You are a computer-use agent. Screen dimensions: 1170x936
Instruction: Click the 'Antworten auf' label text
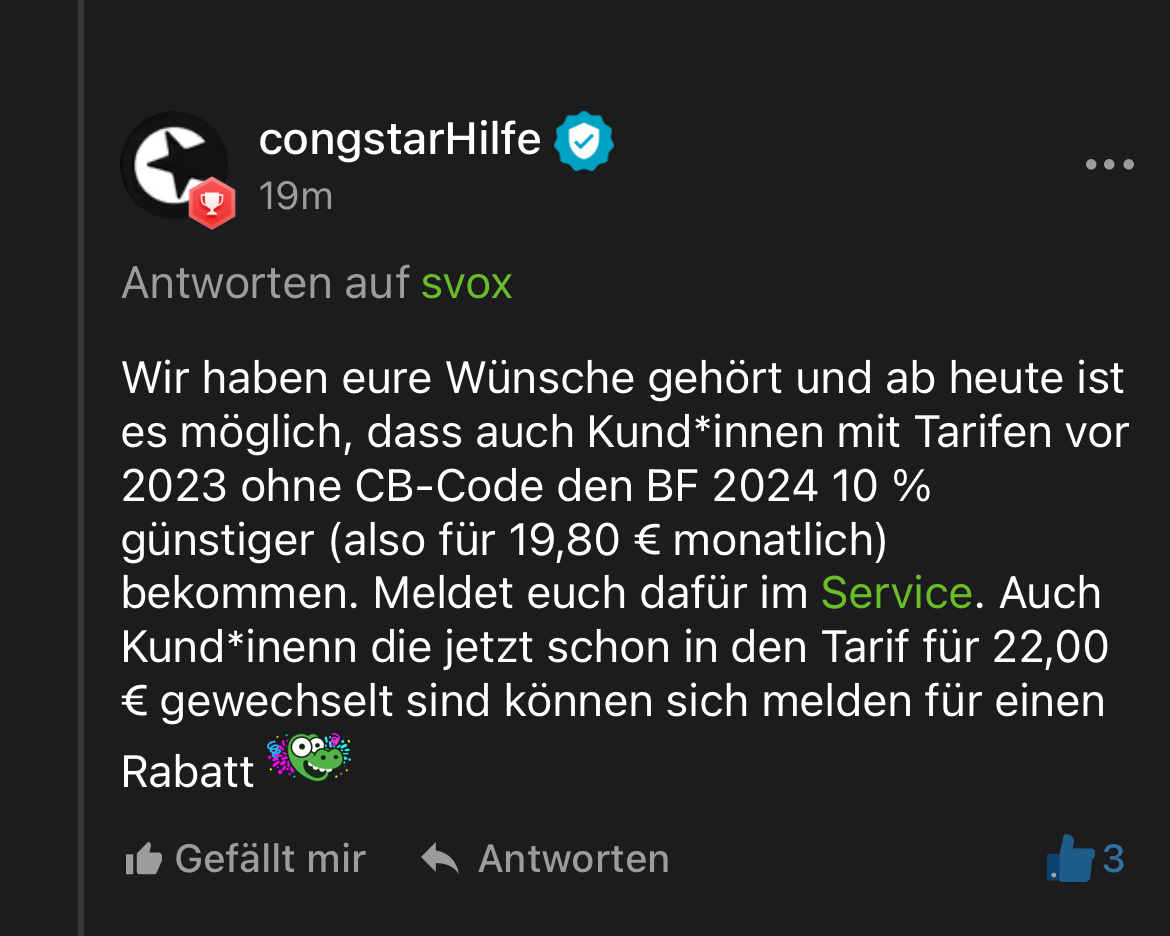(x=265, y=284)
